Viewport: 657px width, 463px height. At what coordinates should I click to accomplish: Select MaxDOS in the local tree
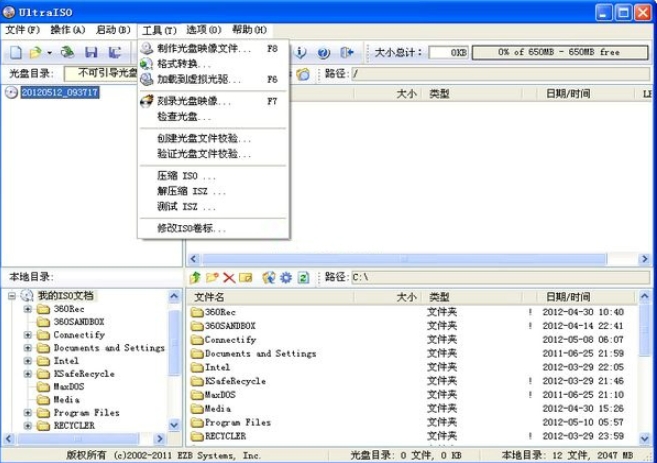pyautogui.click(x=69, y=387)
